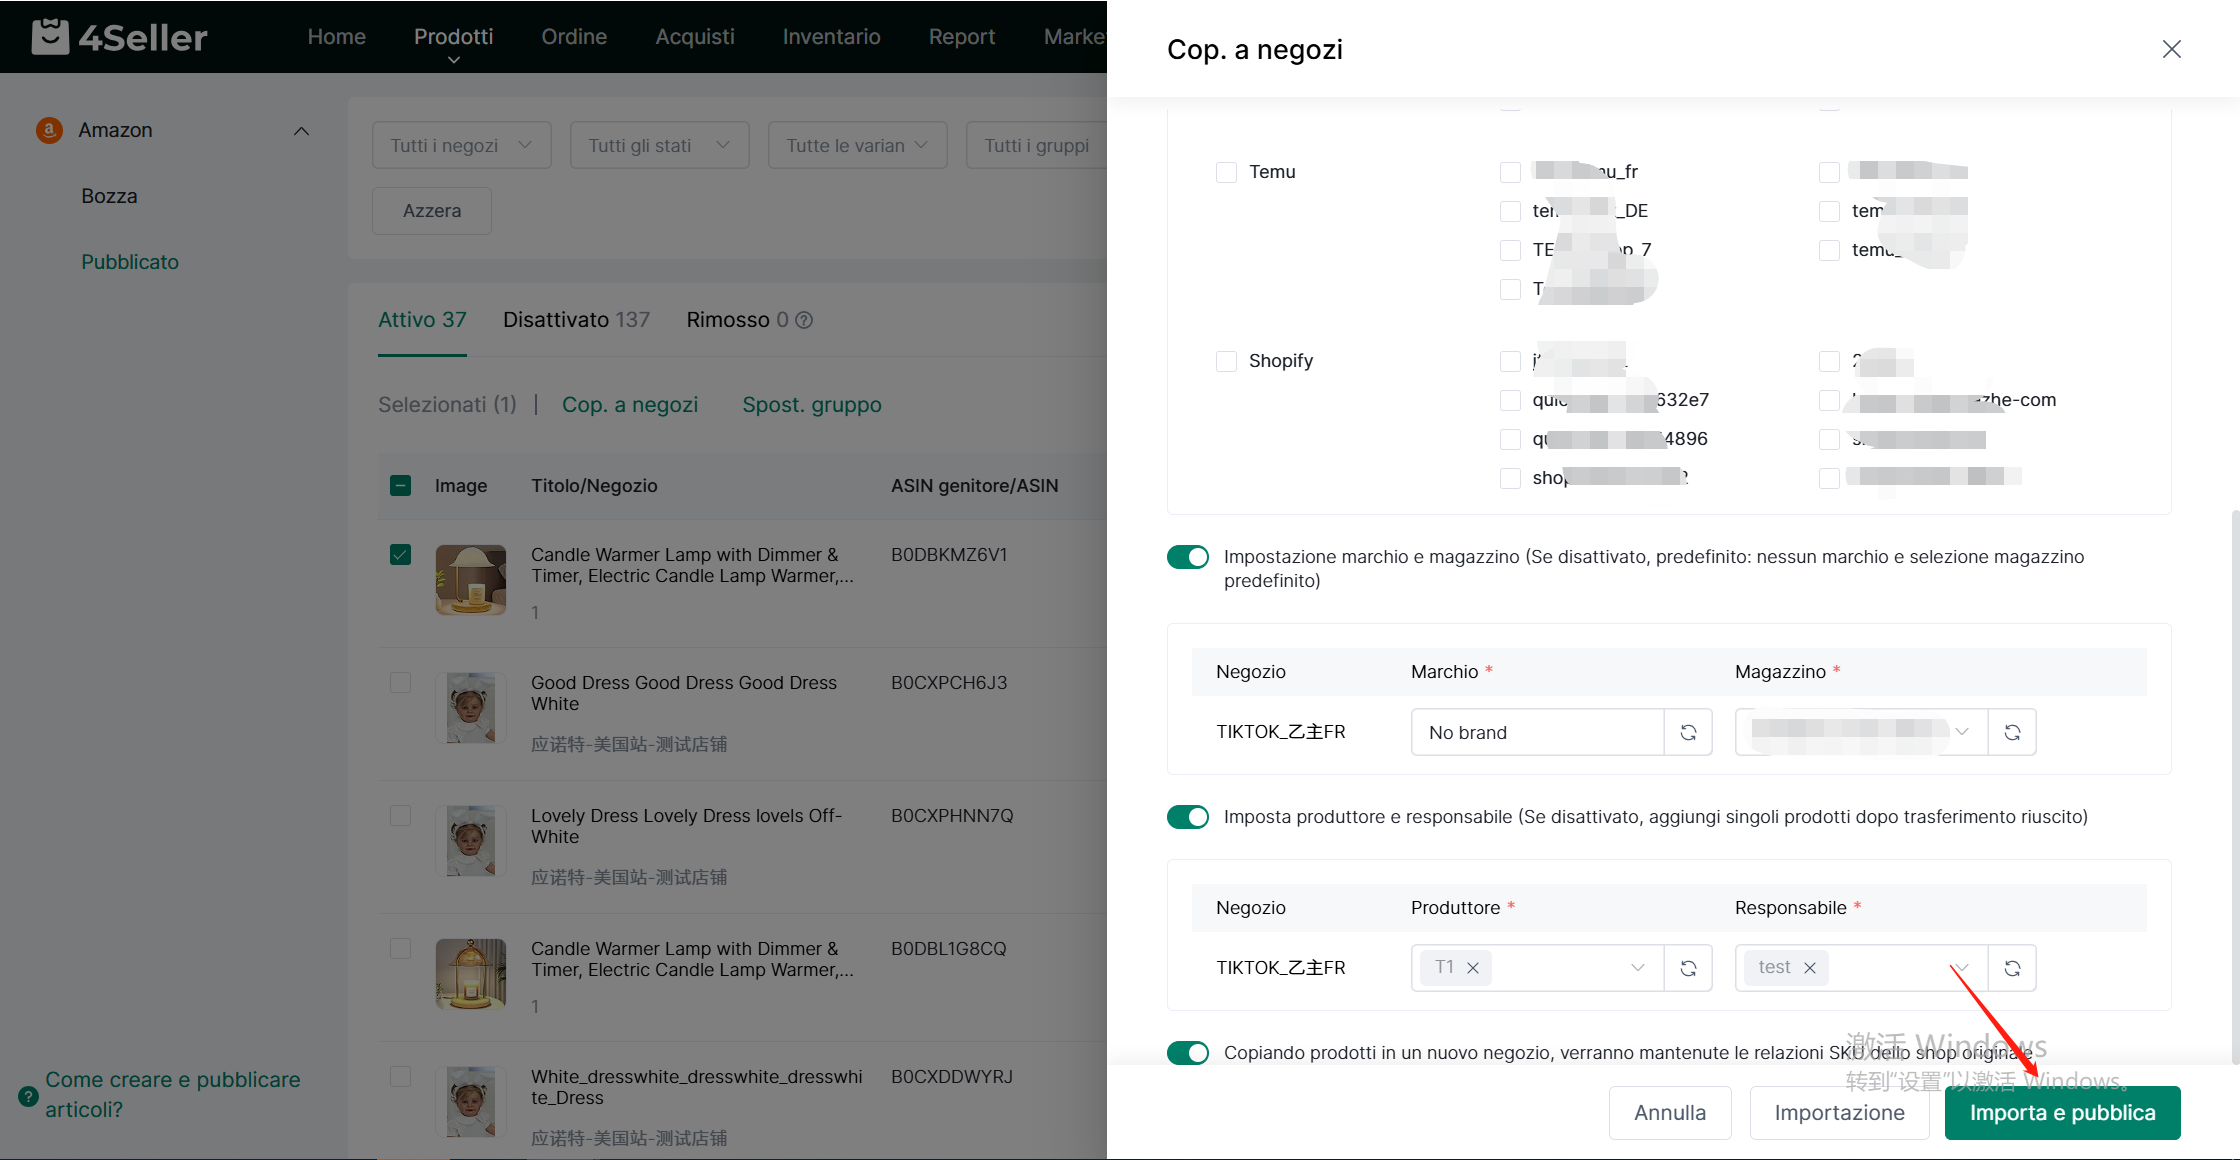Click Importa e pubblica button

click(2062, 1113)
